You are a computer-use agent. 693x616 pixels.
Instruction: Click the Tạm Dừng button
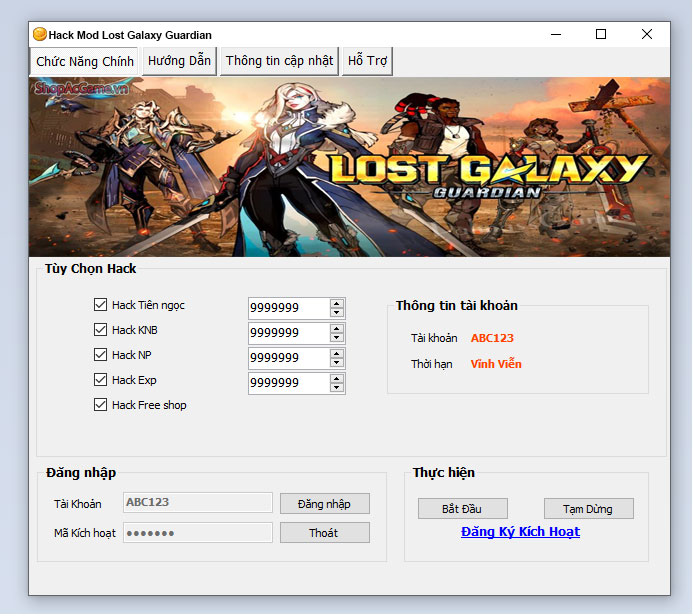pyautogui.click(x=589, y=509)
